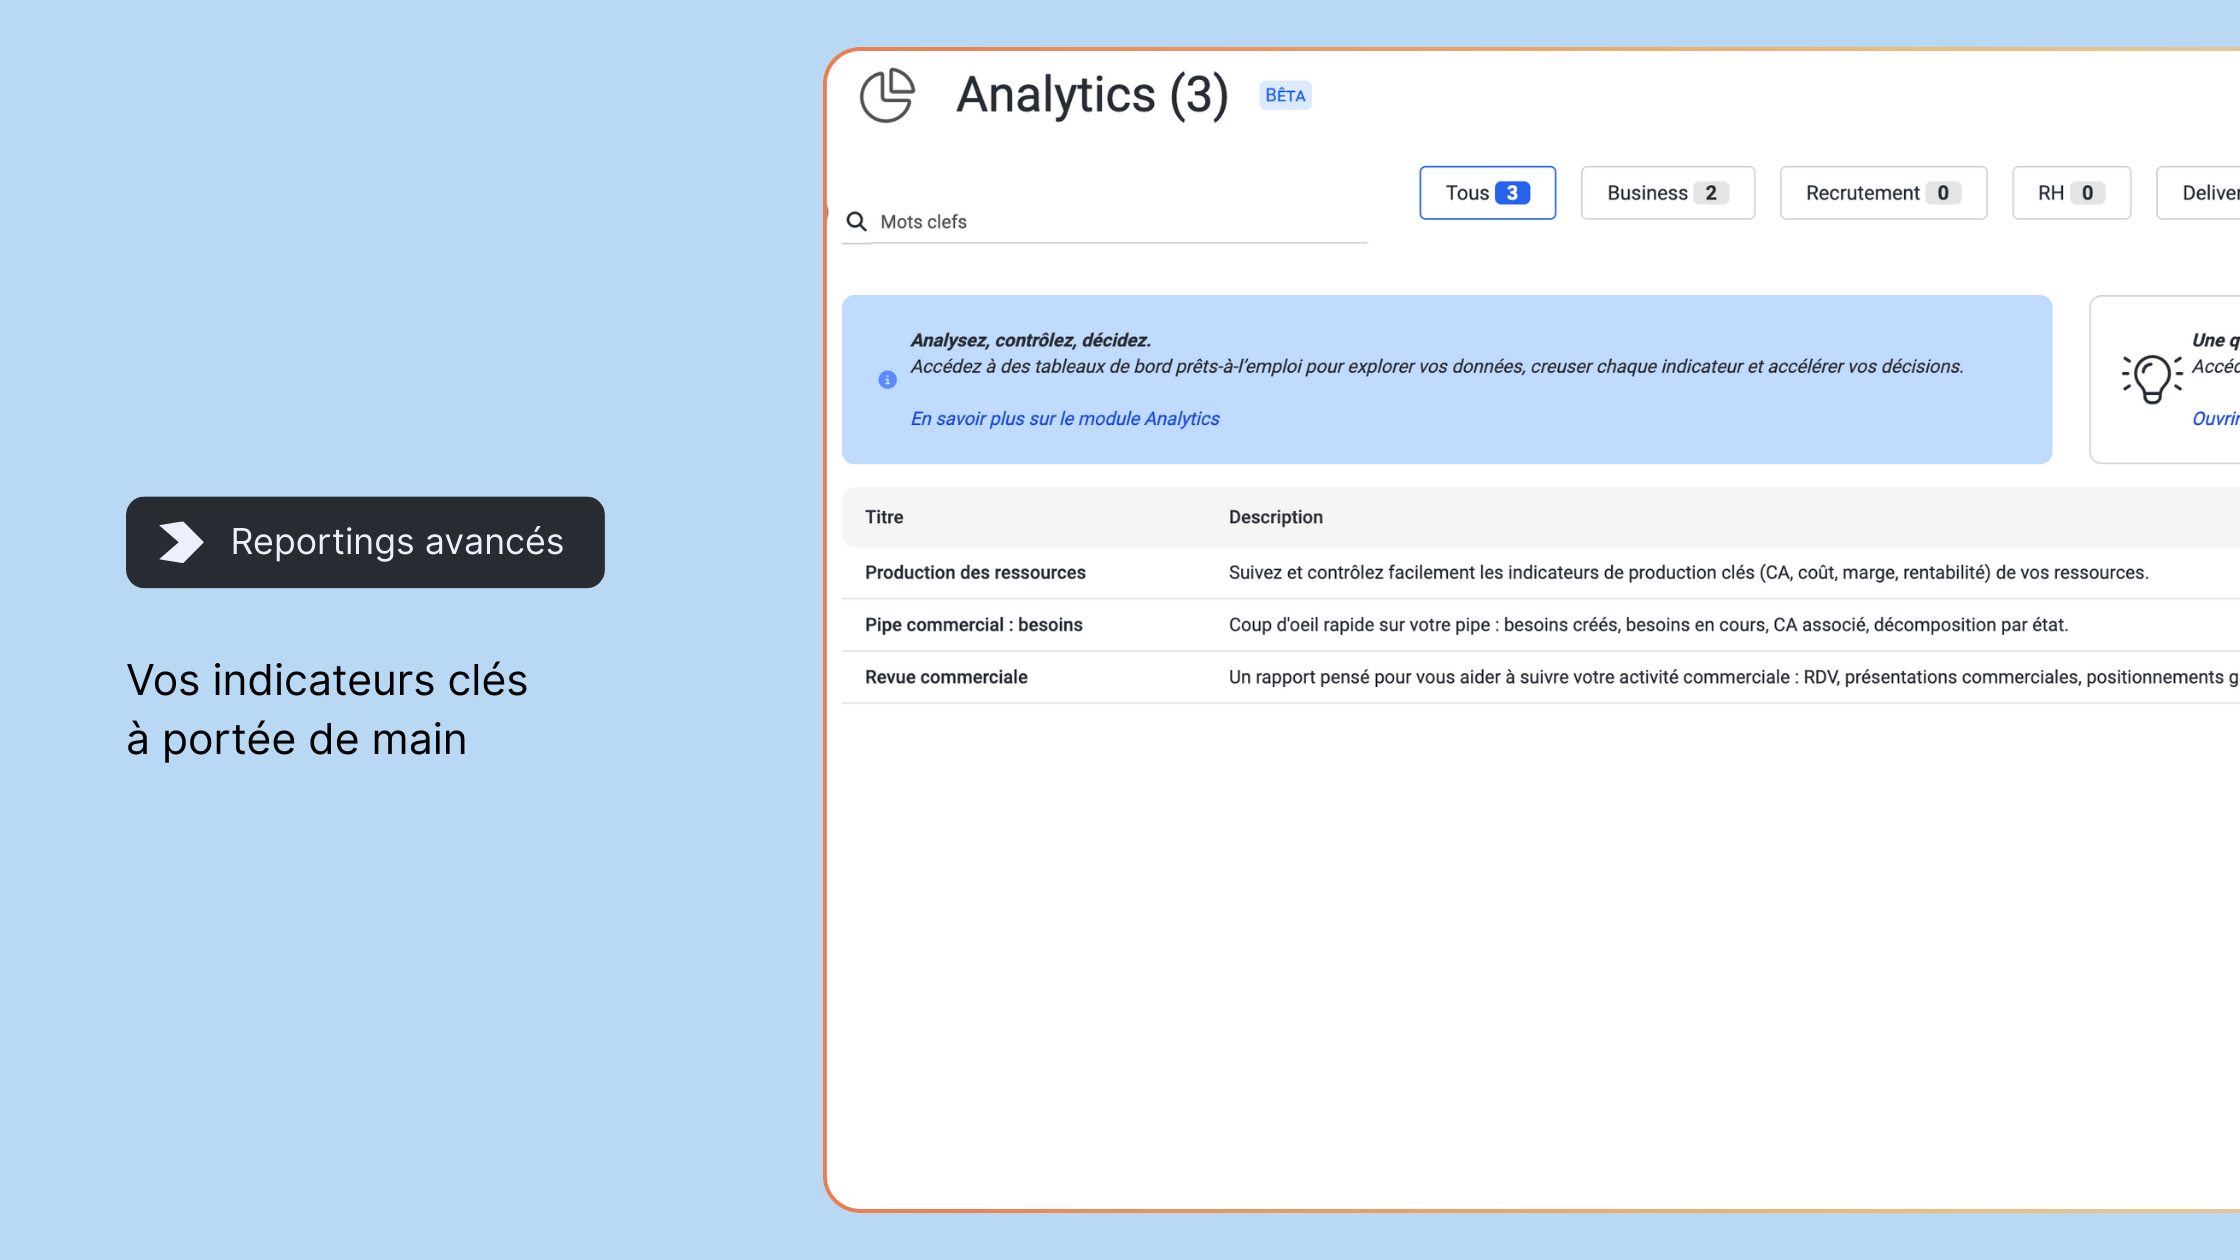Click the Reportings avancés arrow logo
2240x1260 pixels.
[x=181, y=542]
